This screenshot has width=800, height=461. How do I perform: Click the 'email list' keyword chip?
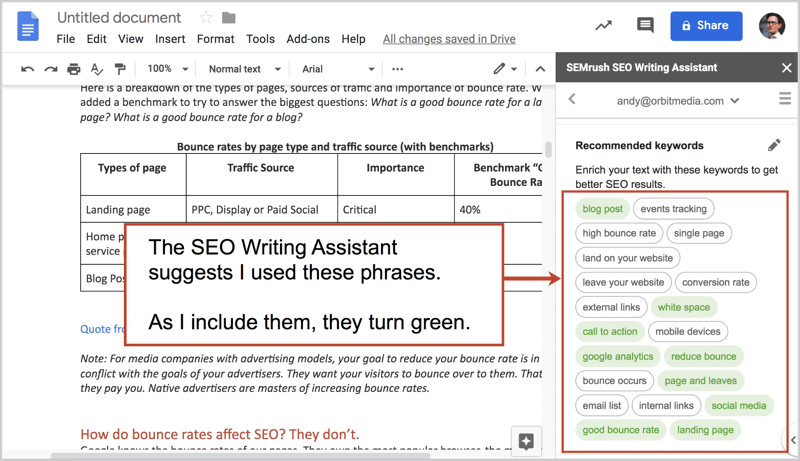tap(602, 405)
